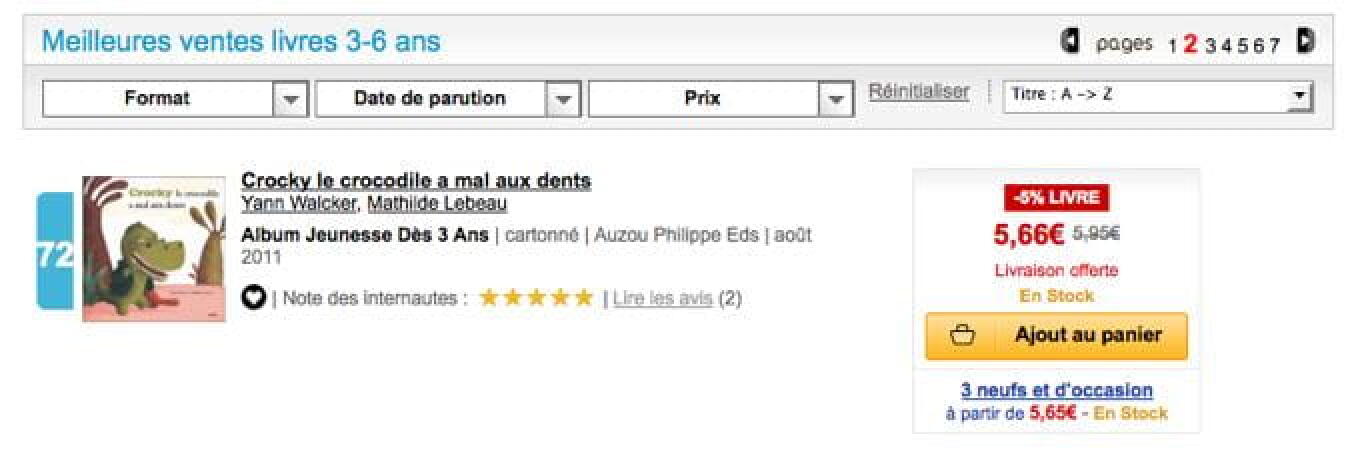1368x468 pixels.
Task: Go to page 1 of results
Action: (x=1172, y=45)
